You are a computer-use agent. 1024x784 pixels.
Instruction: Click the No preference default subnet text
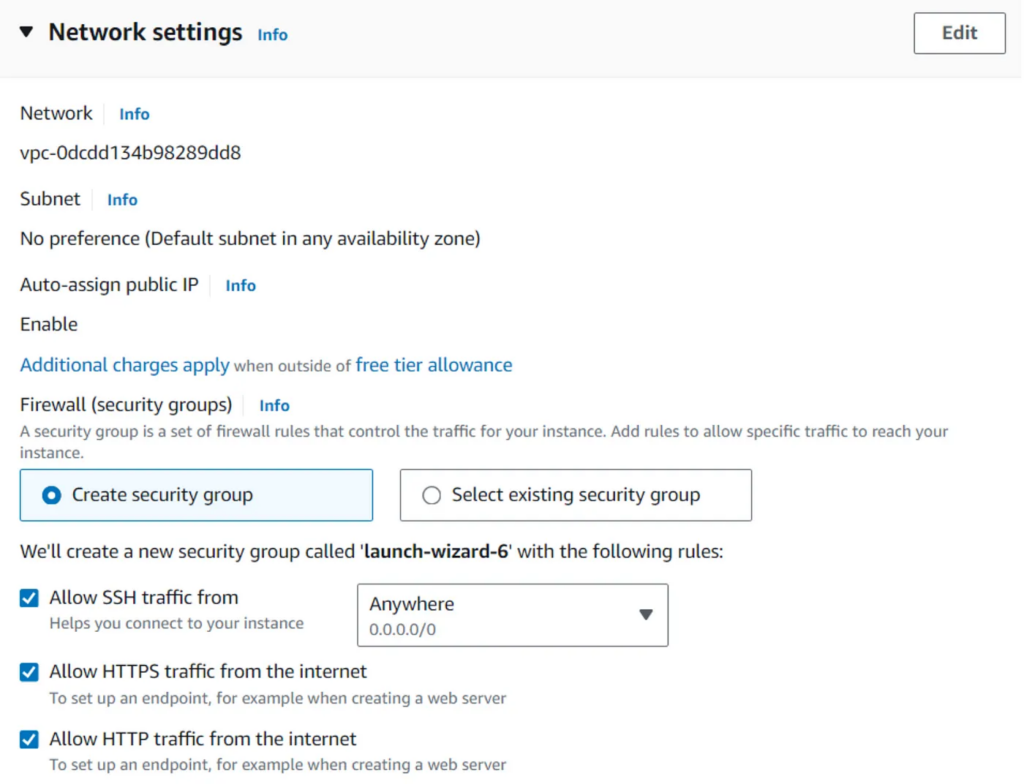[250, 239]
